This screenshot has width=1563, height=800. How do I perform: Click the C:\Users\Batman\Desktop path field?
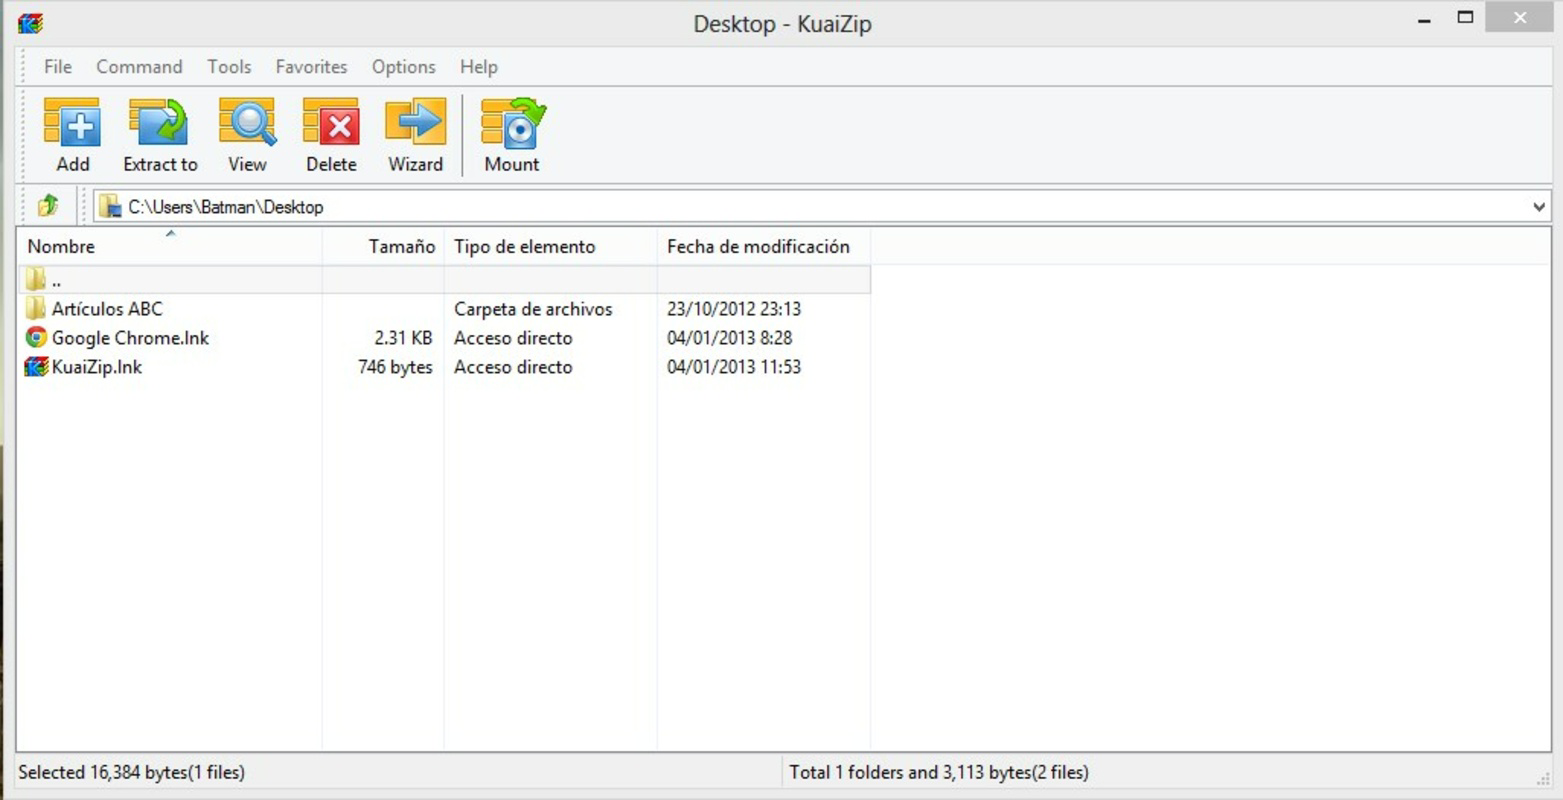click(x=822, y=207)
